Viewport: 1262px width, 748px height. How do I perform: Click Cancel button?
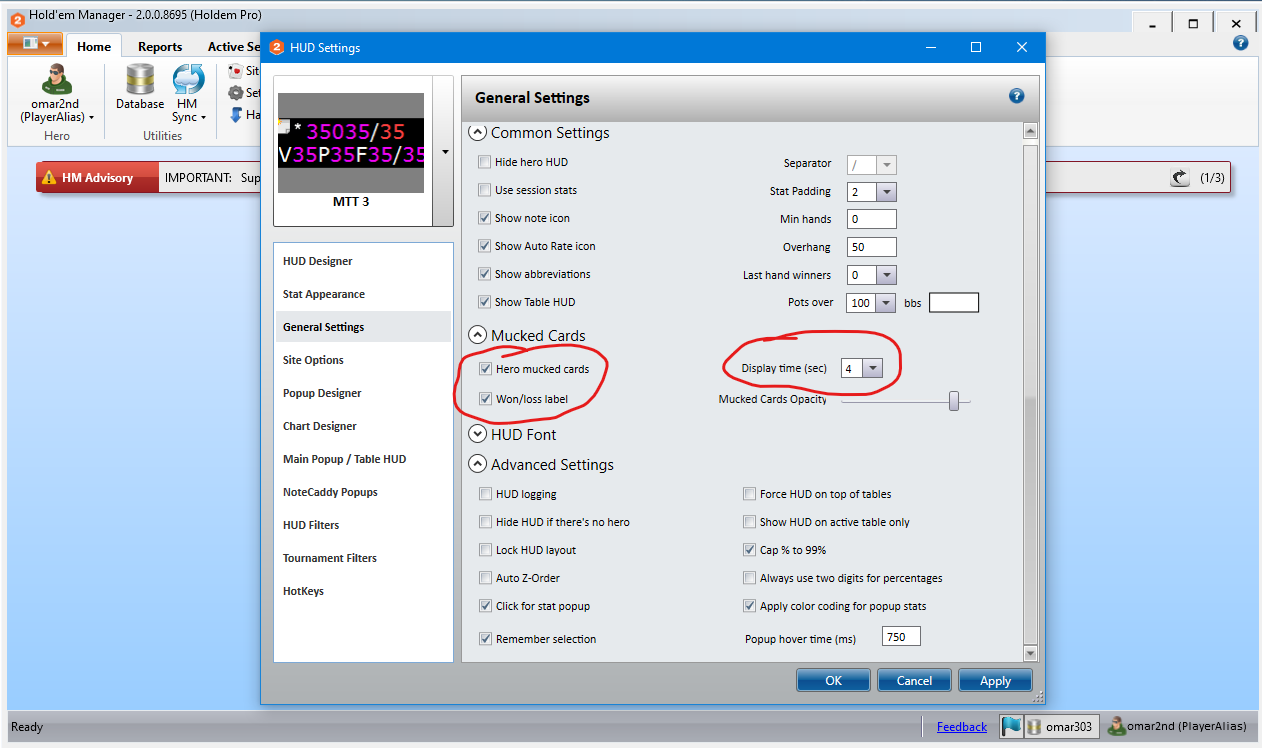click(x=914, y=680)
